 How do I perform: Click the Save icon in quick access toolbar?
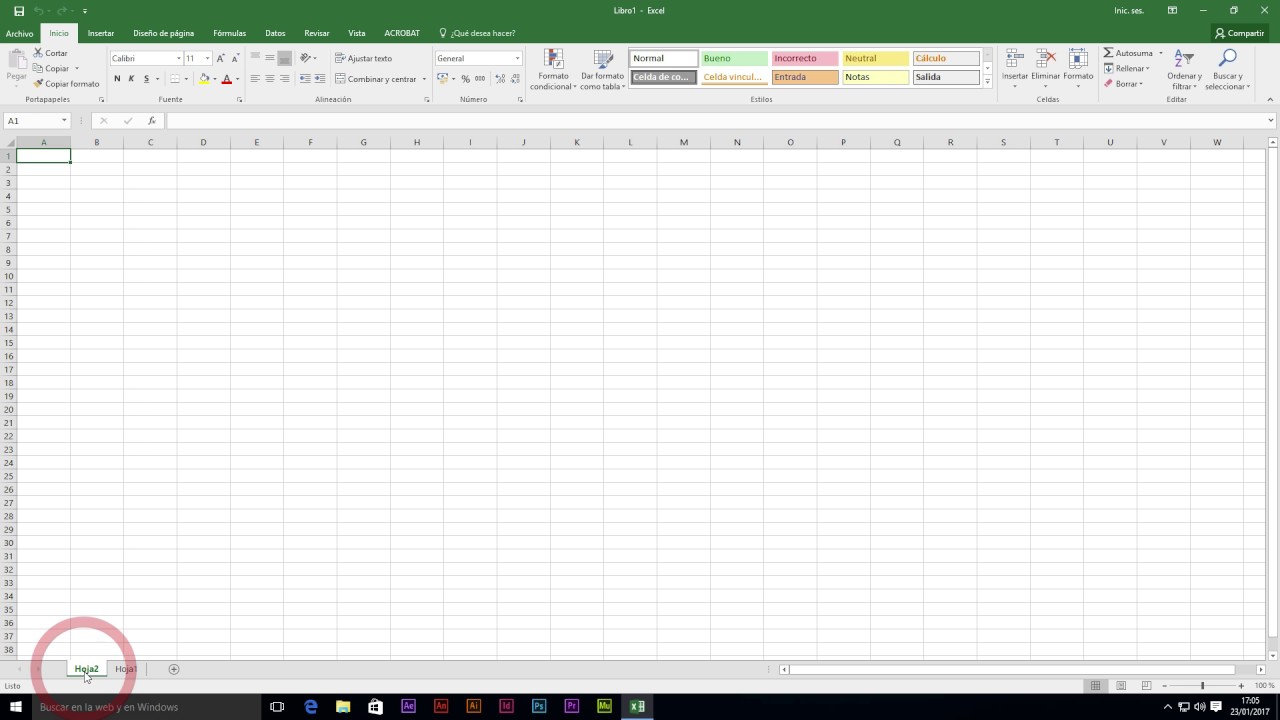[x=19, y=10]
